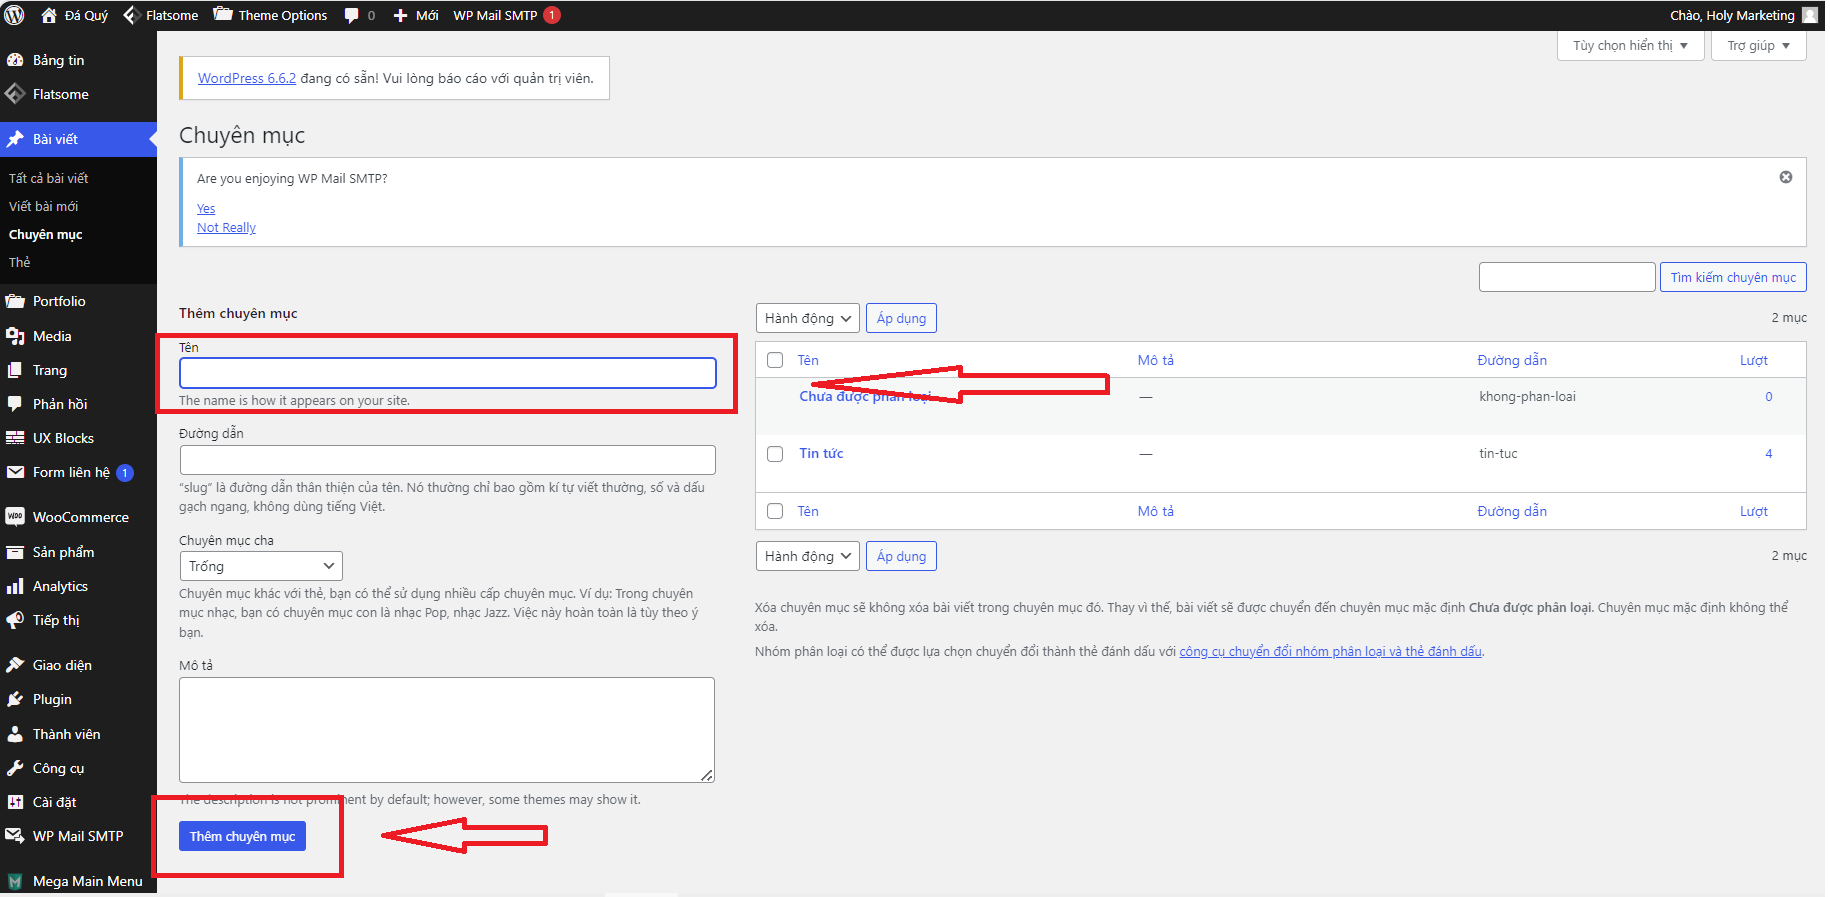Click the Analytics bar chart icon

pyautogui.click(x=15, y=586)
